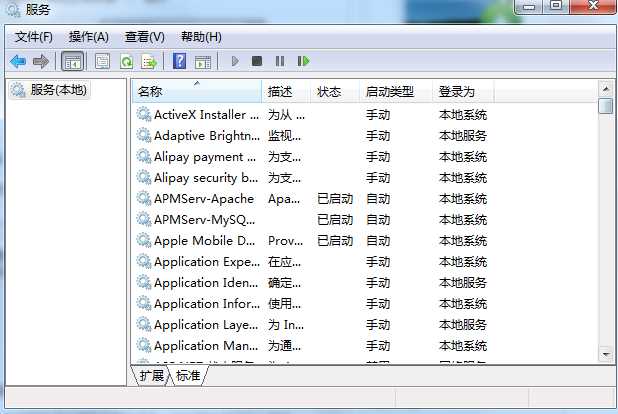Click 自动 startup type of APMServ-MySQL
Image resolution: width=618 pixels, height=414 pixels.
pos(378,220)
